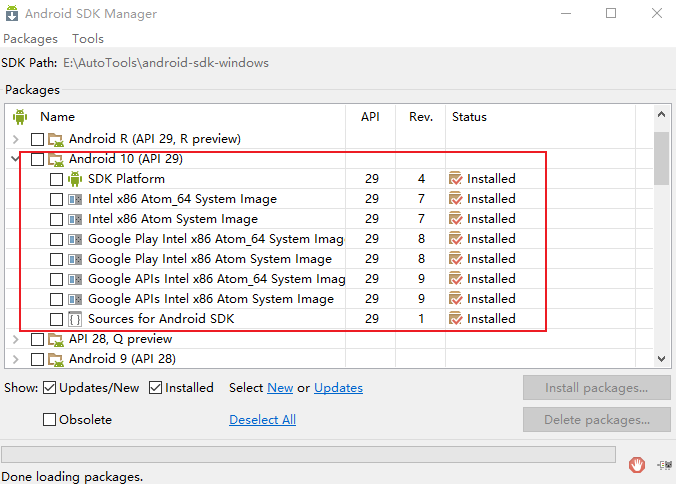Click the Sources for Android SDK braces icon

coord(75,319)
